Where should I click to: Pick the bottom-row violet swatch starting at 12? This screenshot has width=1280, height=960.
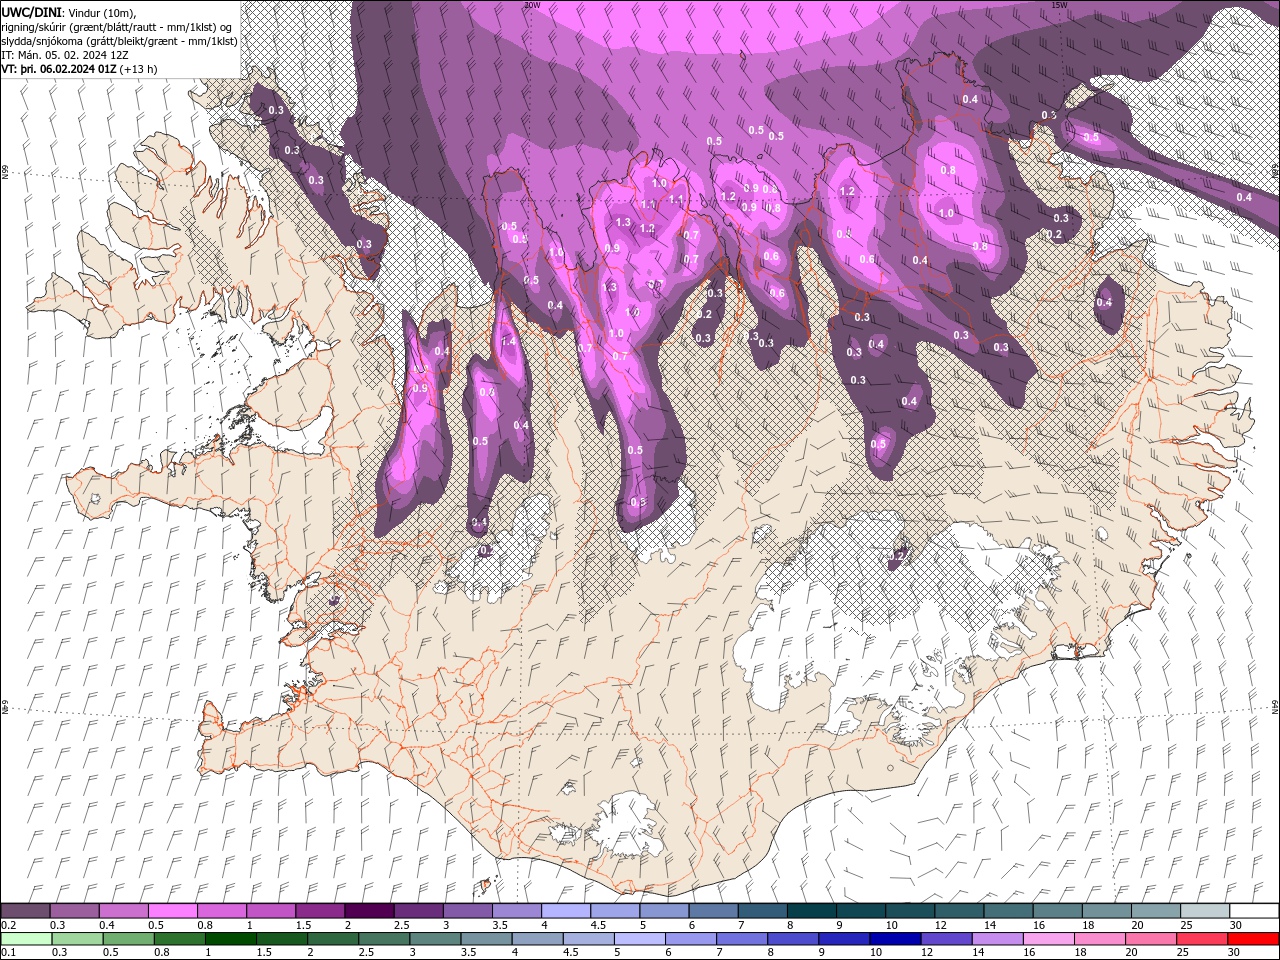946,939
